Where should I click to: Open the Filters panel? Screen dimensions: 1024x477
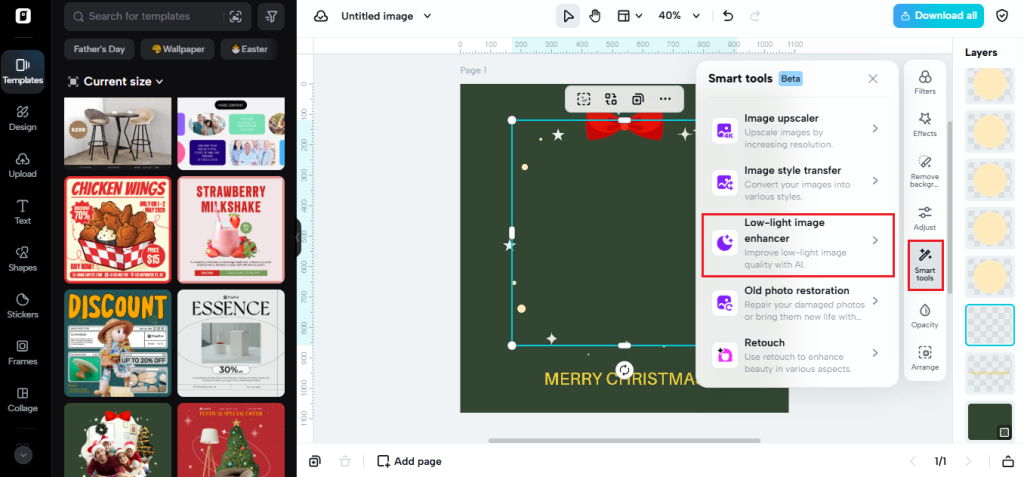925,83
